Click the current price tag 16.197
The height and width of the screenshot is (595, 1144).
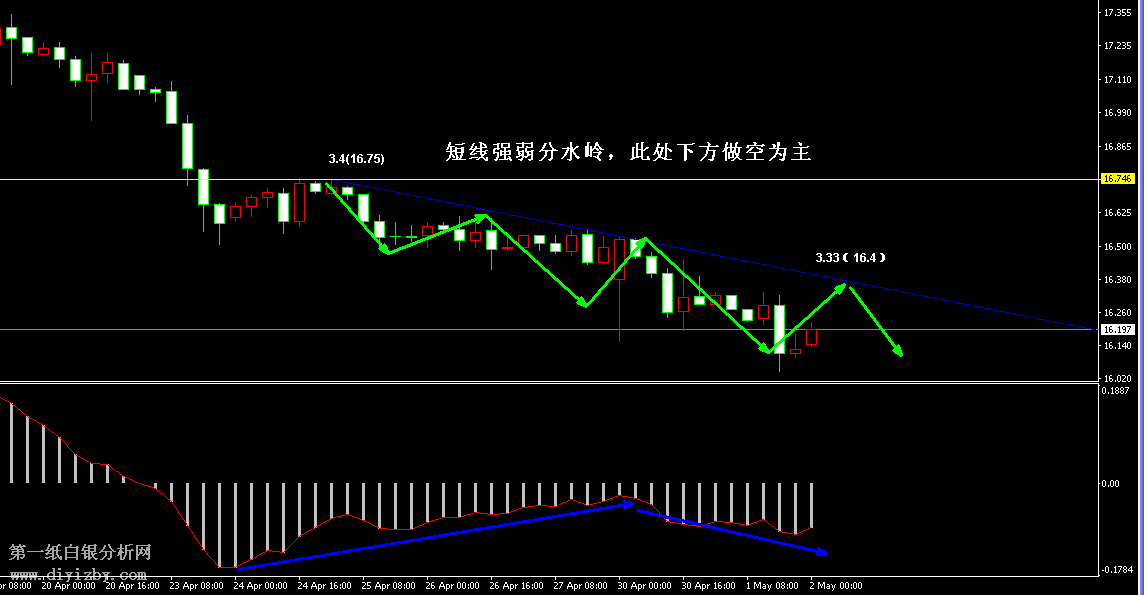tap(1115, 329)
